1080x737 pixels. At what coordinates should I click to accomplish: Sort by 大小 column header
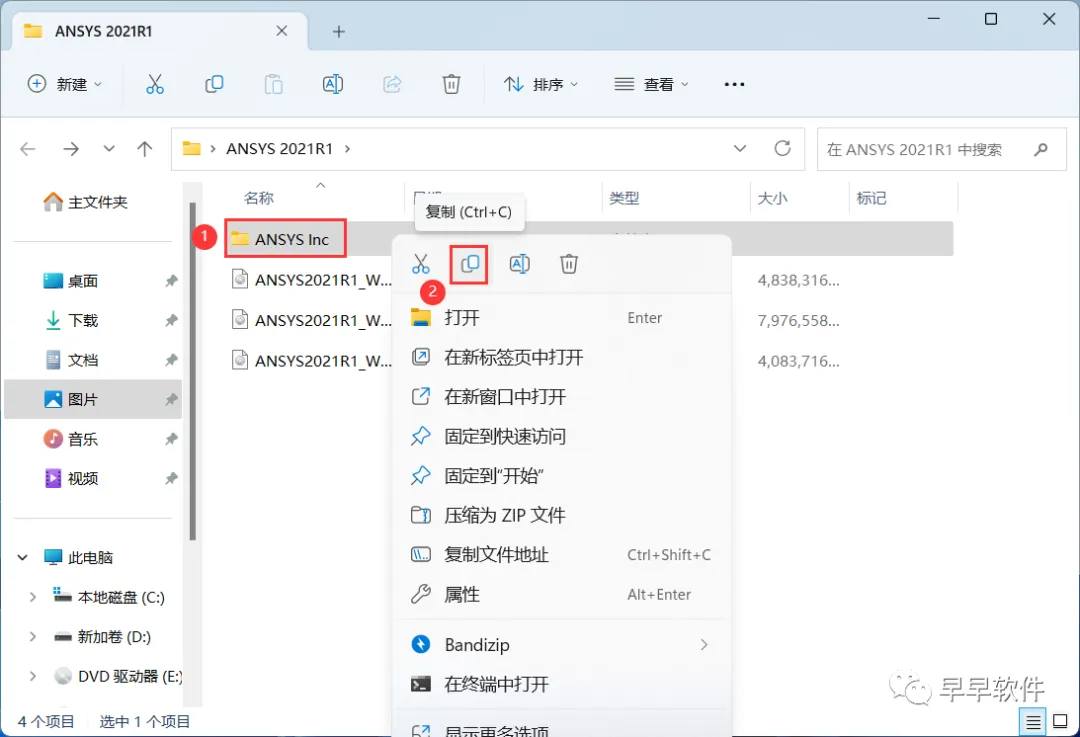click(772, 198)
